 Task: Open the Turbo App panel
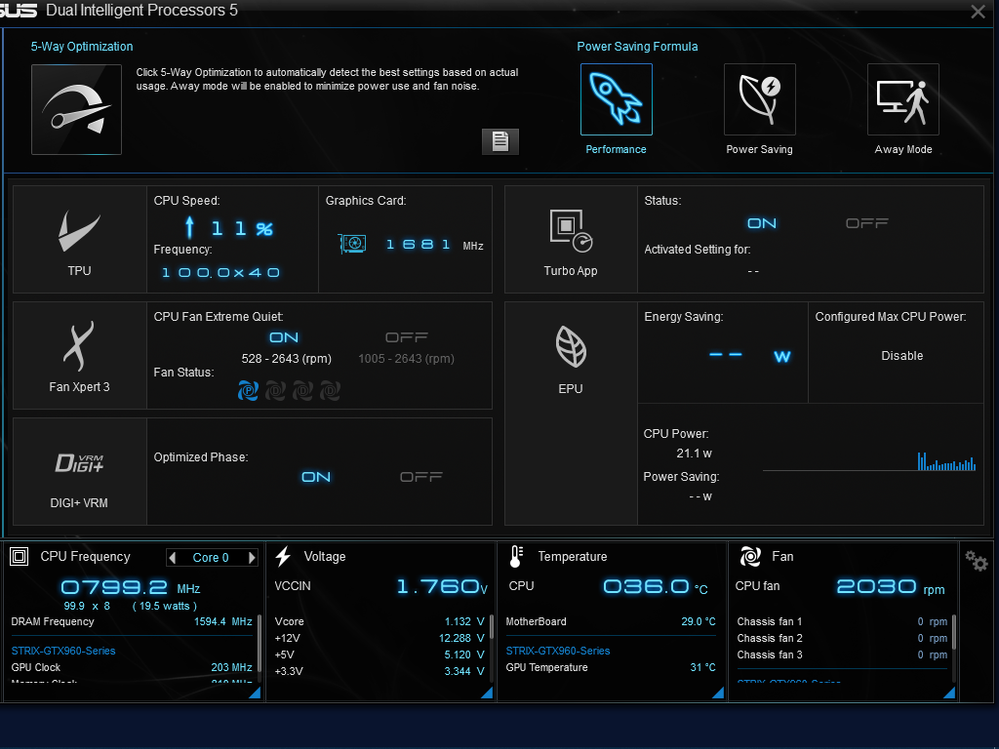[x=571, y=239]
